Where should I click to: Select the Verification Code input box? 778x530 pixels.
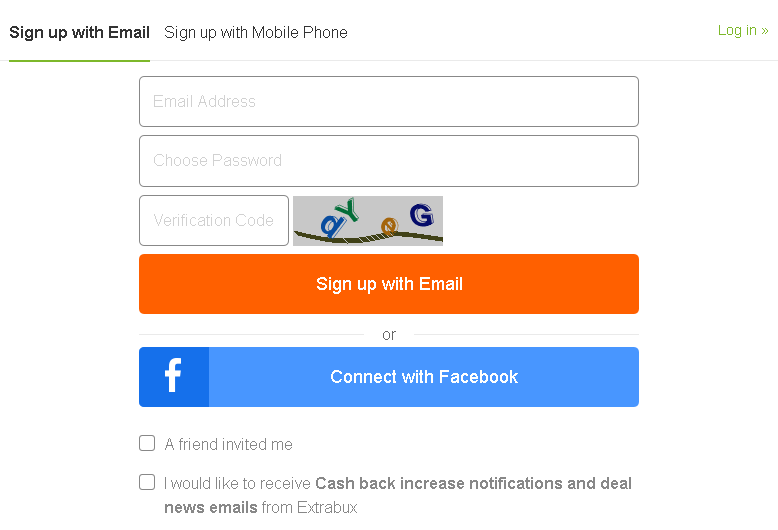[213, 220]
